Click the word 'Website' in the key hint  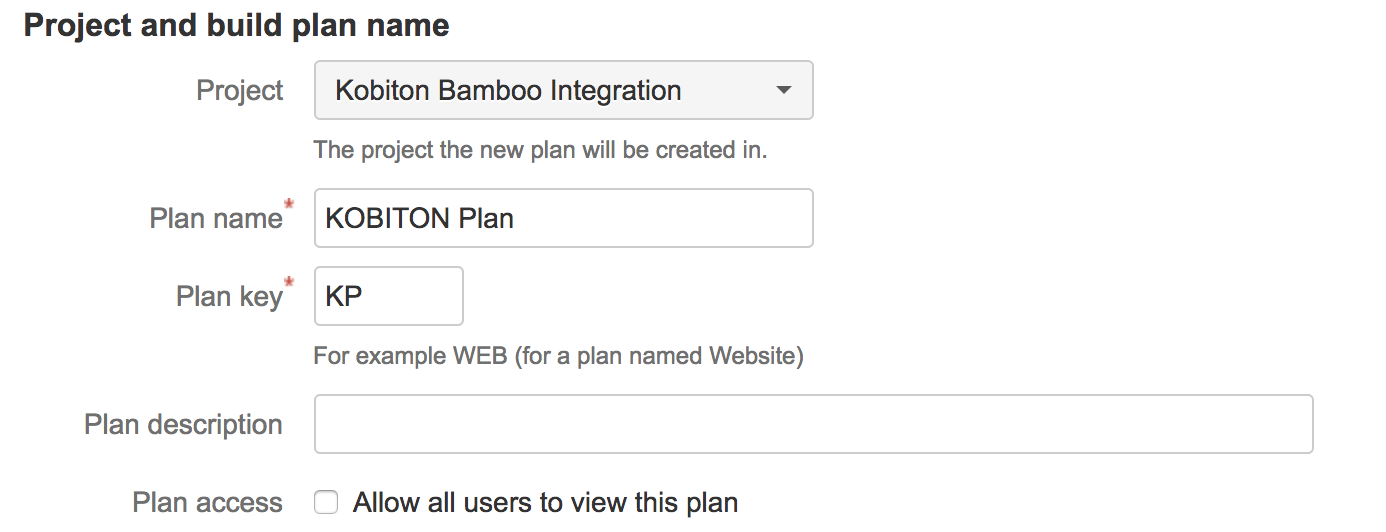click(753, 355)
